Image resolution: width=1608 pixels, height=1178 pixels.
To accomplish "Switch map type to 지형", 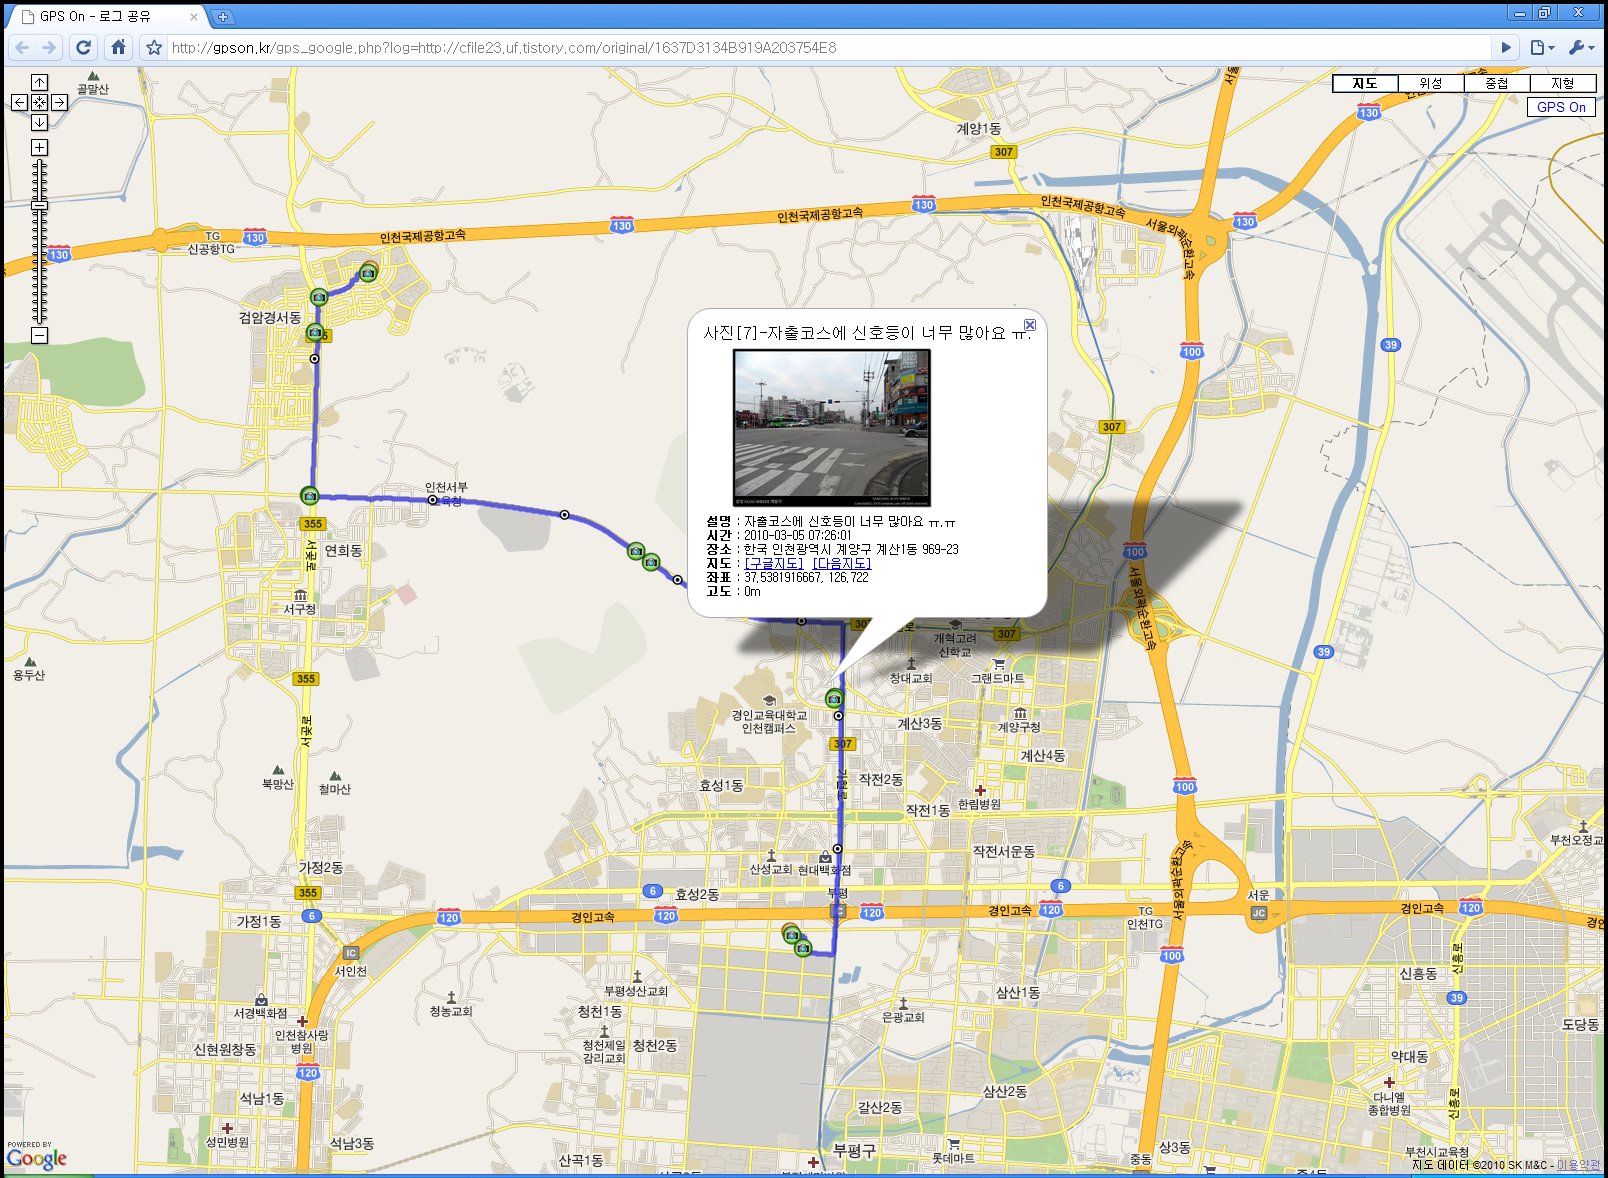I will click(1563, 83).
